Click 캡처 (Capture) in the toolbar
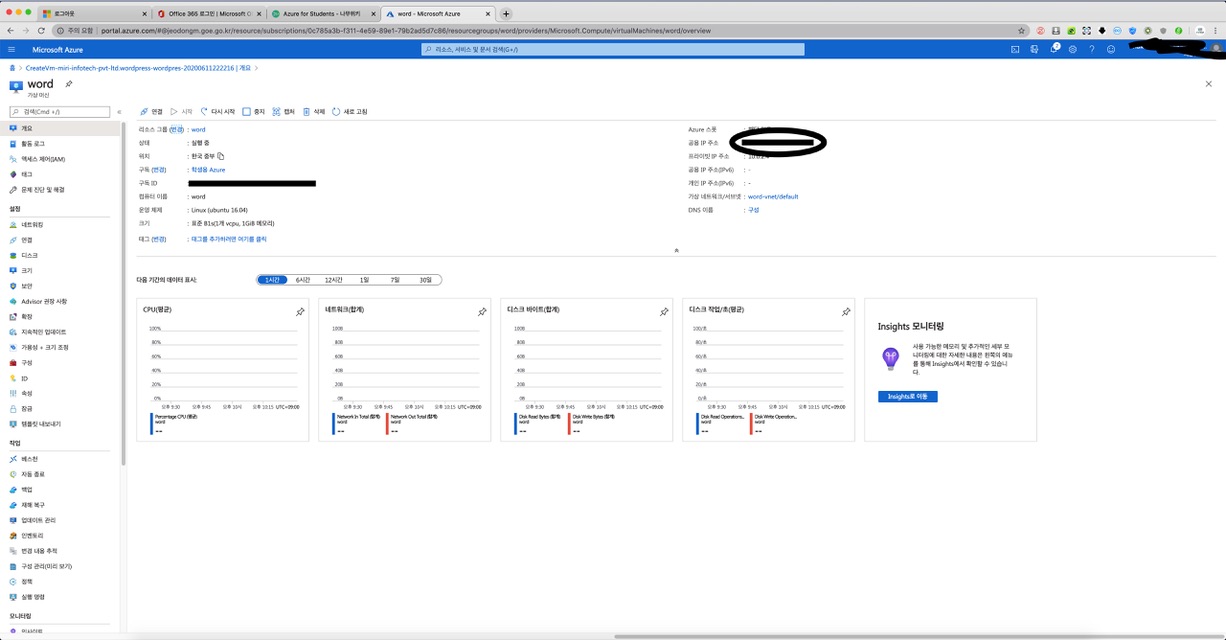 pos(284,112)
